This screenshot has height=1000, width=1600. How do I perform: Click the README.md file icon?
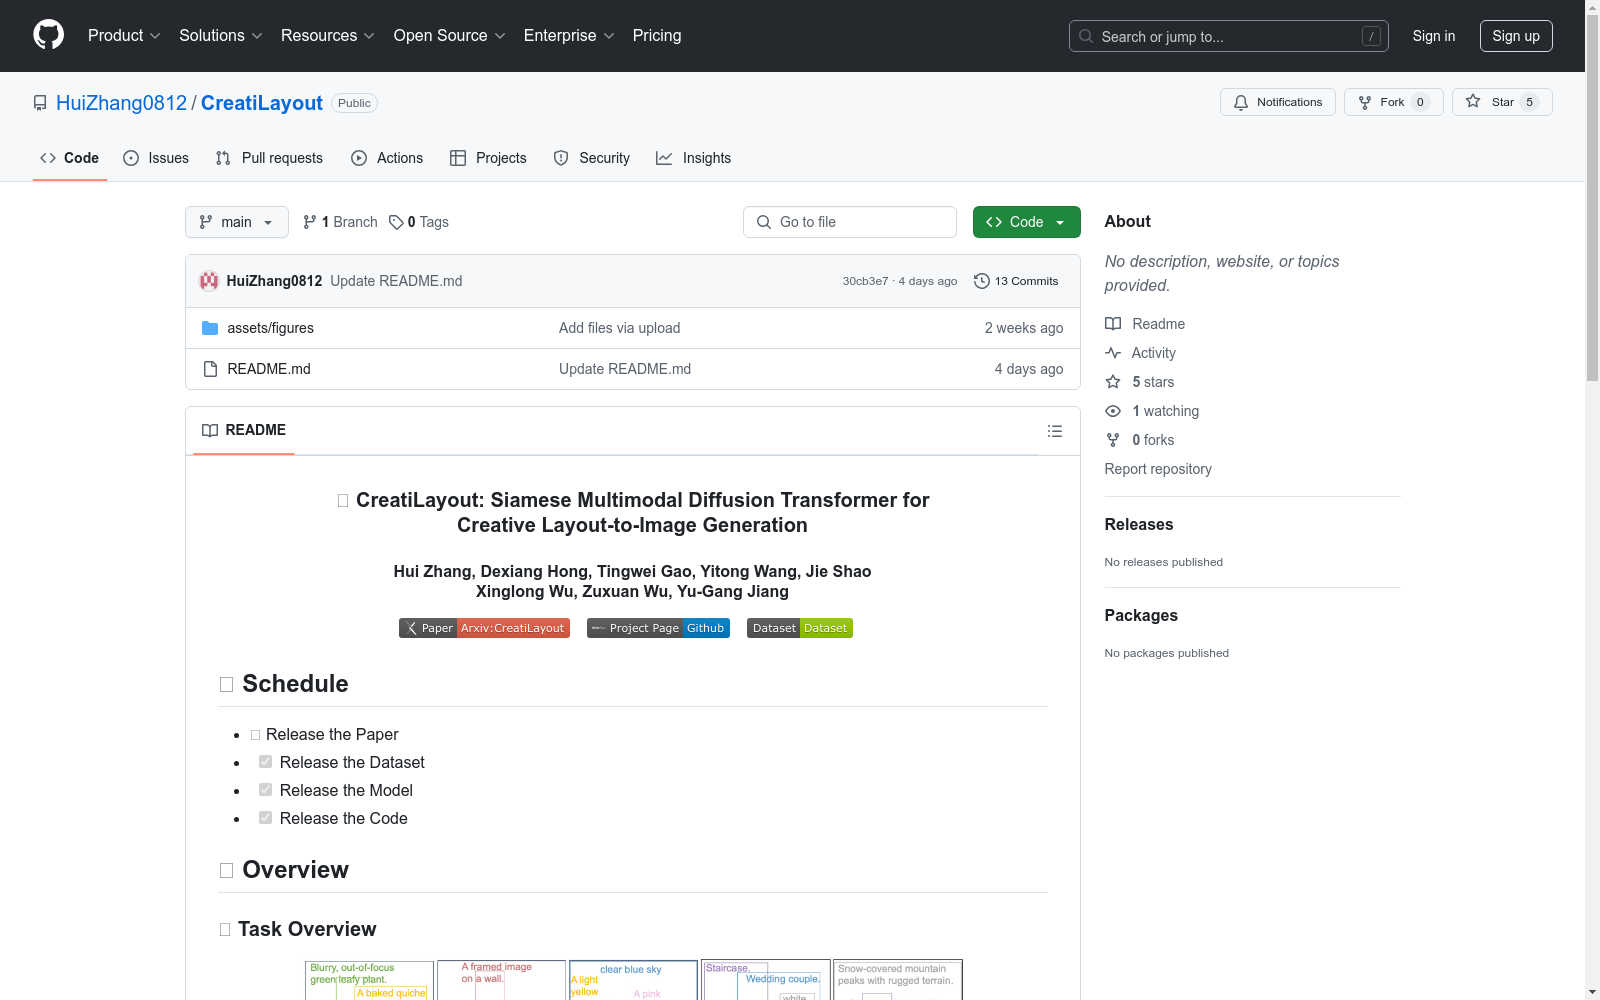pos(210,369)
